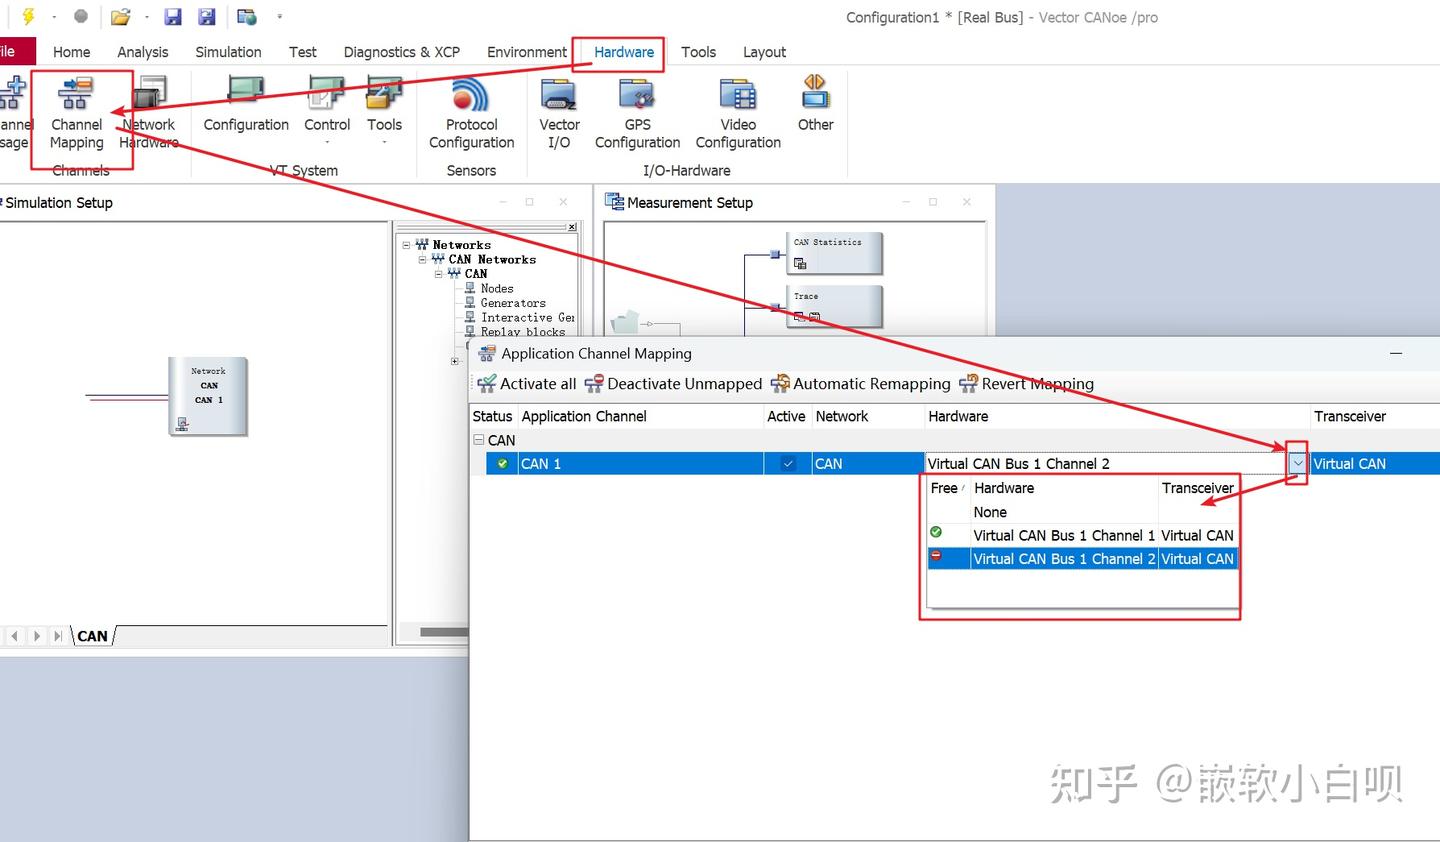Open Vector I/O hardware settings

(559, 113)
